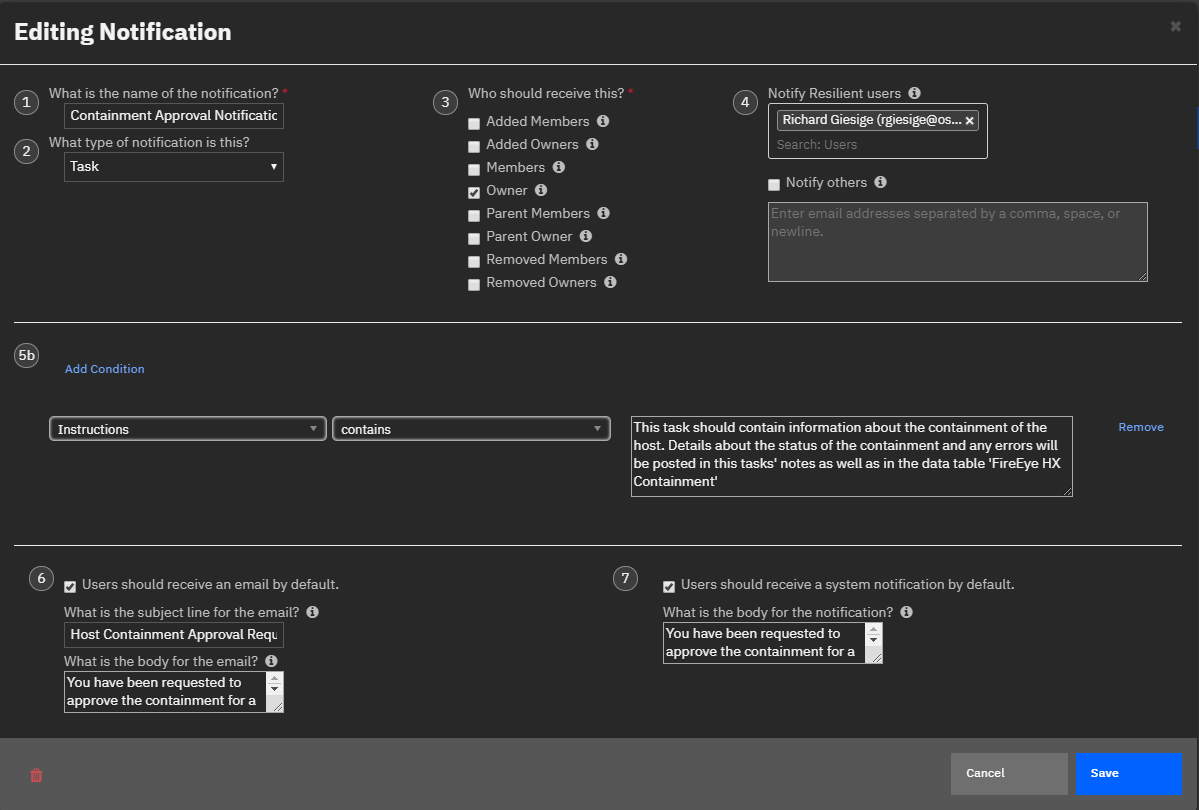Click the notification body info icon

[906, 611]
